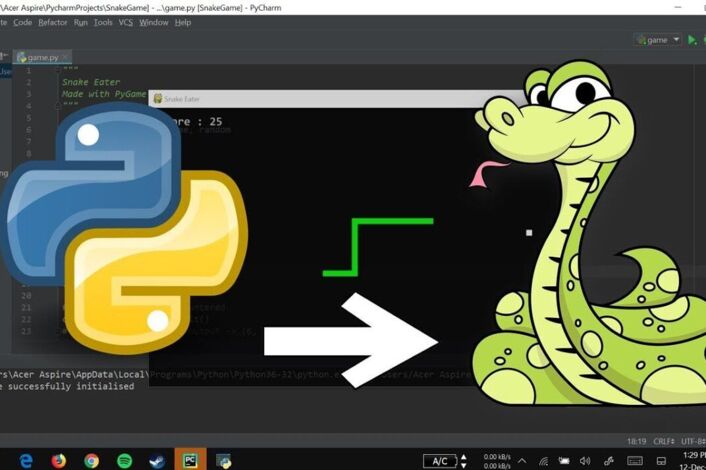Open Google Chrome from the taskbar
This screenshot has width=706, height=470.
91,461
